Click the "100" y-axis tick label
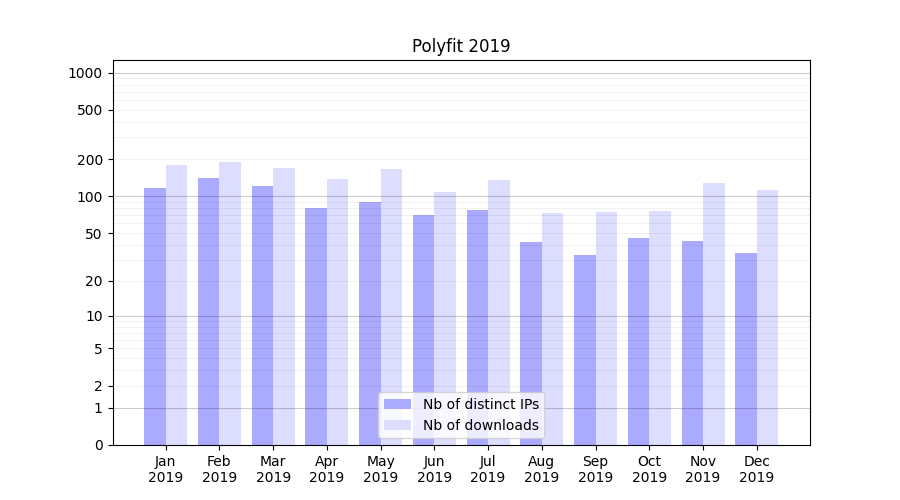The height and width of the screenshot is (500, 900). (x=89, y=197)
